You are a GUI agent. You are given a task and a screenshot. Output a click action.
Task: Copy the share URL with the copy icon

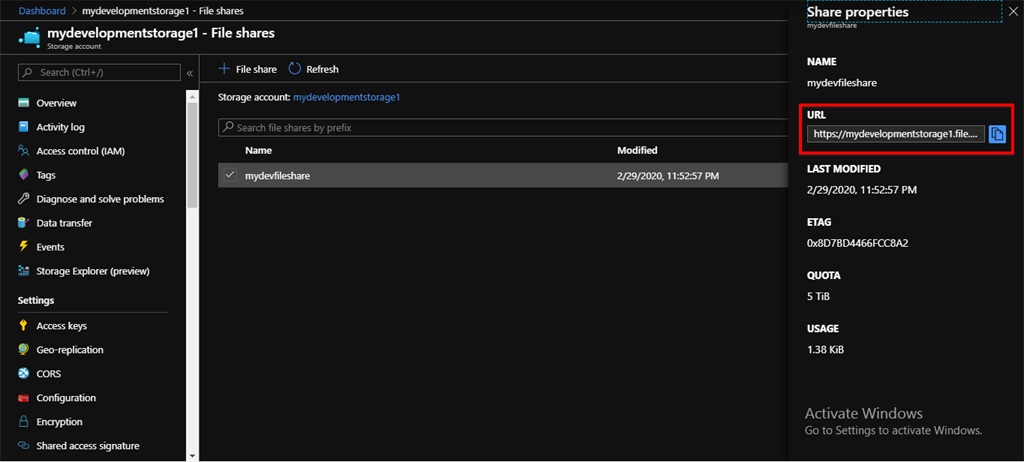[997, 134]
